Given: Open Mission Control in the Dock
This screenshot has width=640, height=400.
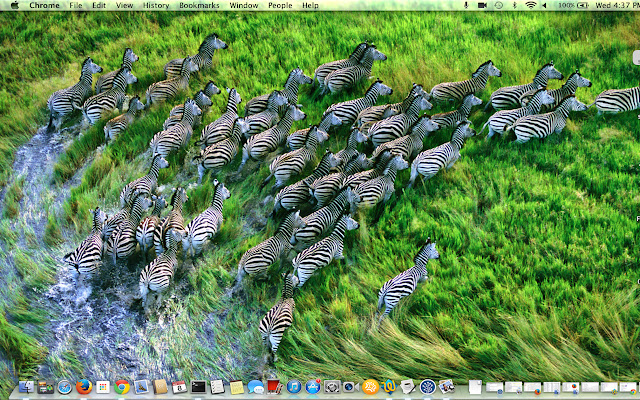Looking at the screenshot, I should point(45,387).
